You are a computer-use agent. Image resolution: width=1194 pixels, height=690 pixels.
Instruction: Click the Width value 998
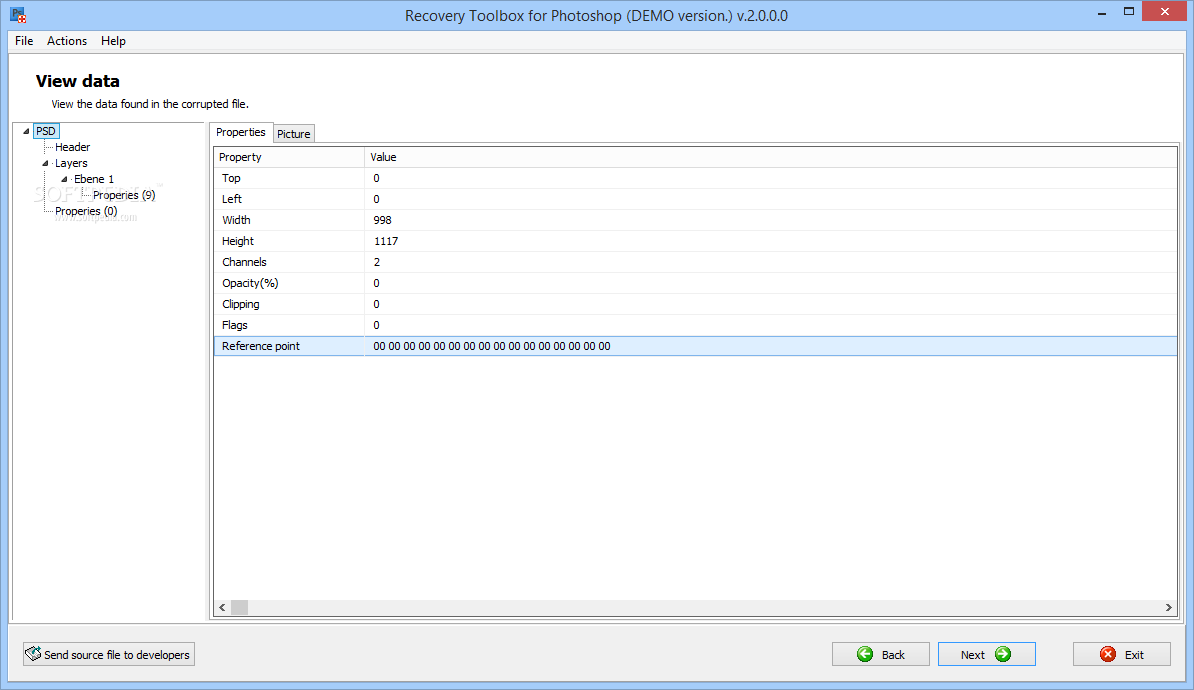click(382, 220)
